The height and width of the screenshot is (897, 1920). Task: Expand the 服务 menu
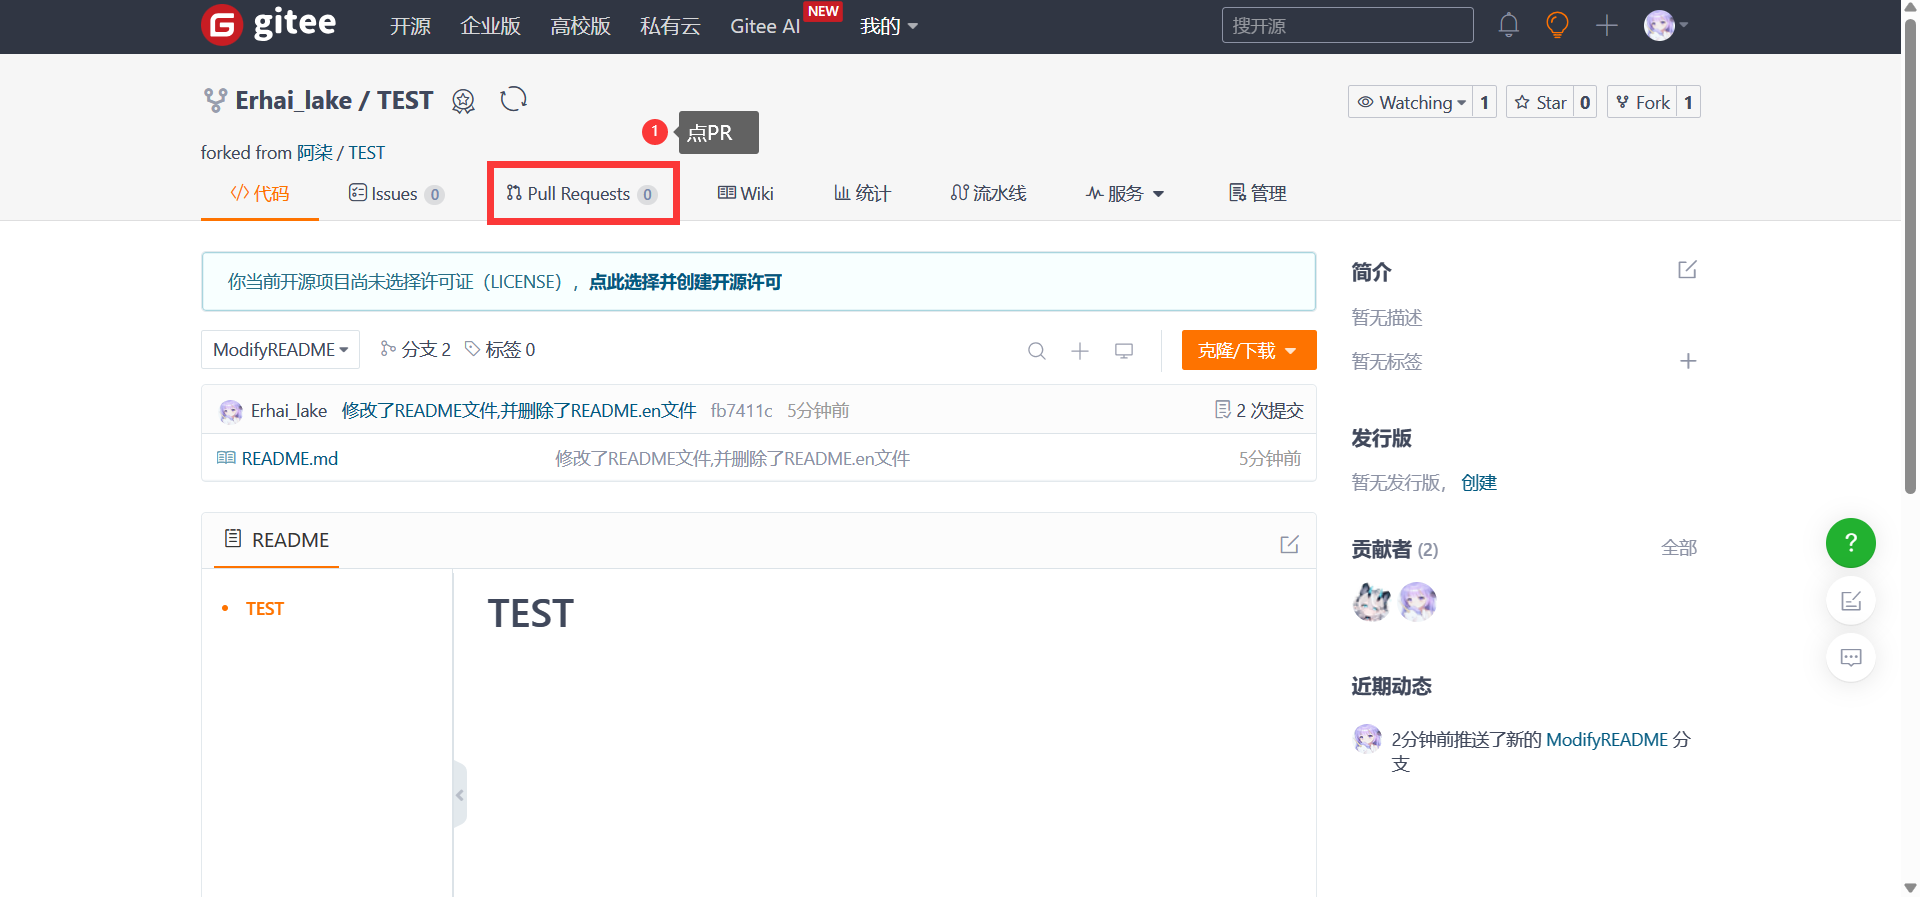pos(1125,194)
